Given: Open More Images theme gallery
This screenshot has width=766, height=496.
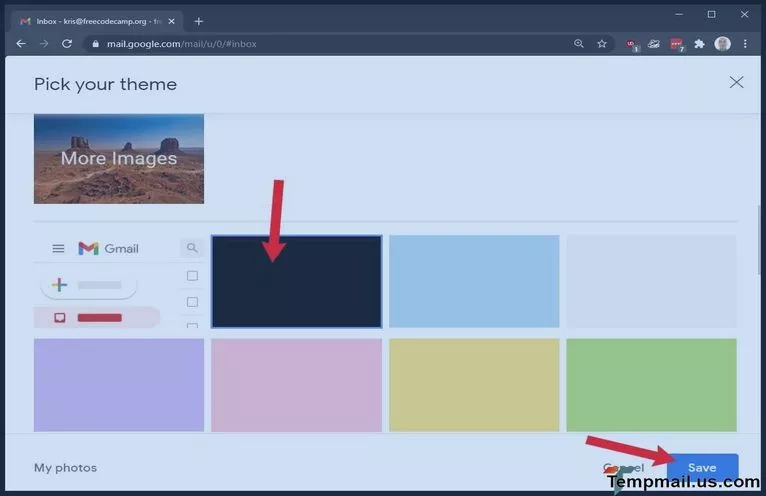Looking at the screenshot, I should pyautogui.click(x=119, y=158).
